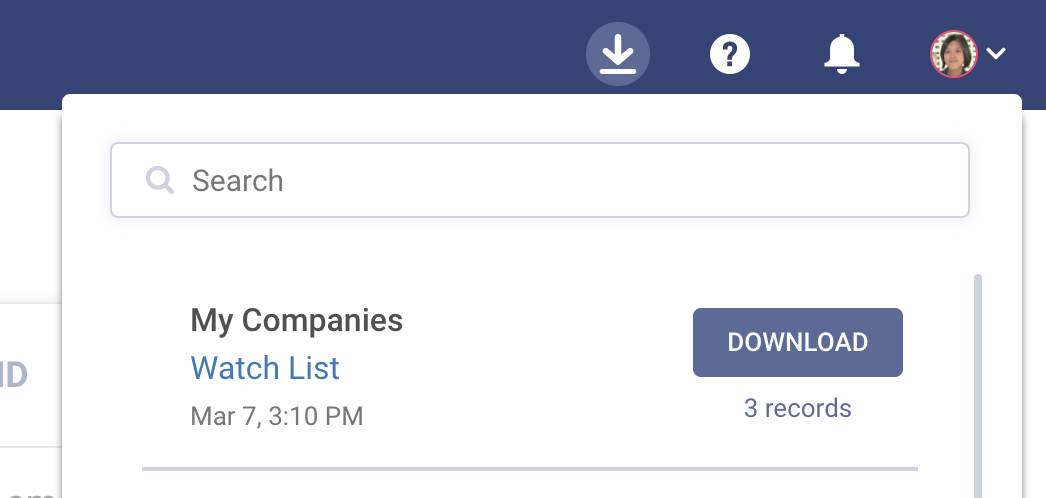Click the Mar 7, 3:10 PM timestamp

point(276,415)
